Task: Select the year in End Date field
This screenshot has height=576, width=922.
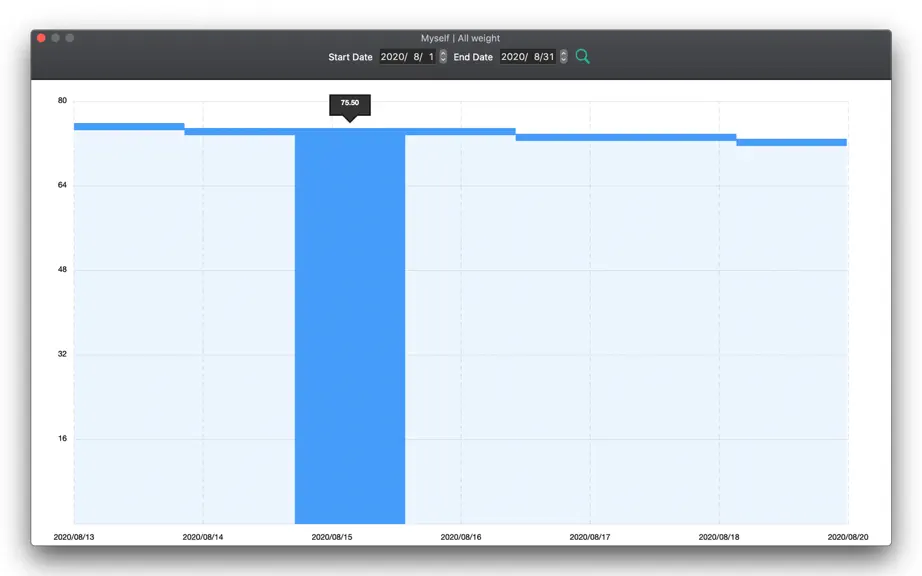Action: pos(513,56)
